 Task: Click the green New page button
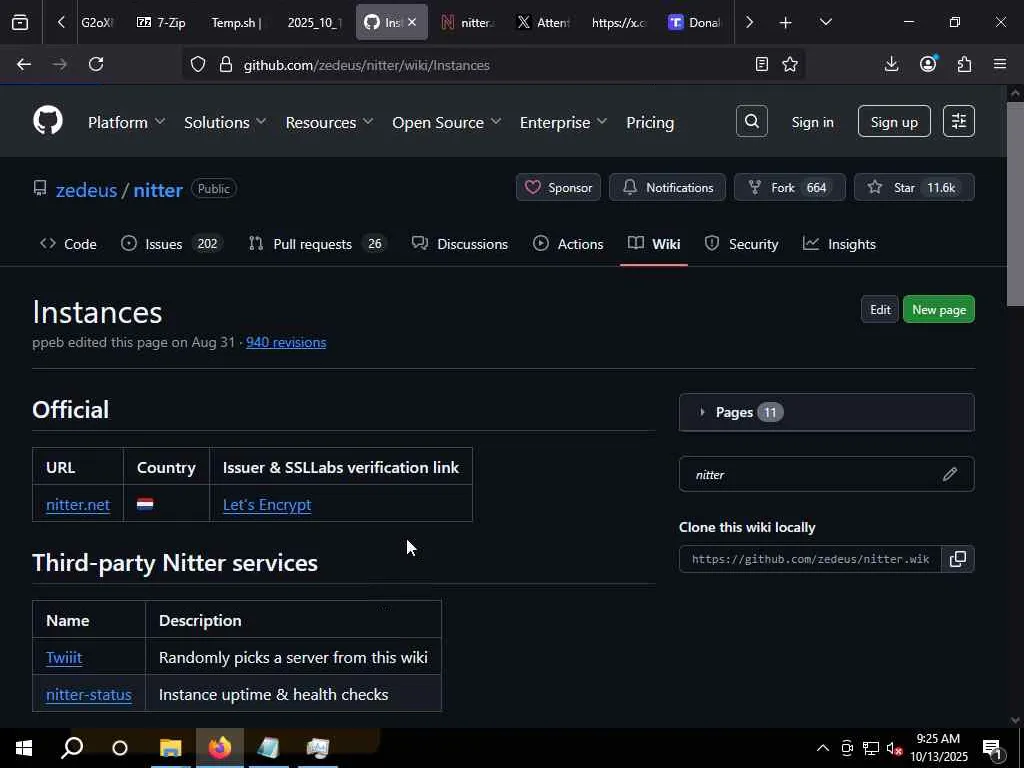click(938, 310)
